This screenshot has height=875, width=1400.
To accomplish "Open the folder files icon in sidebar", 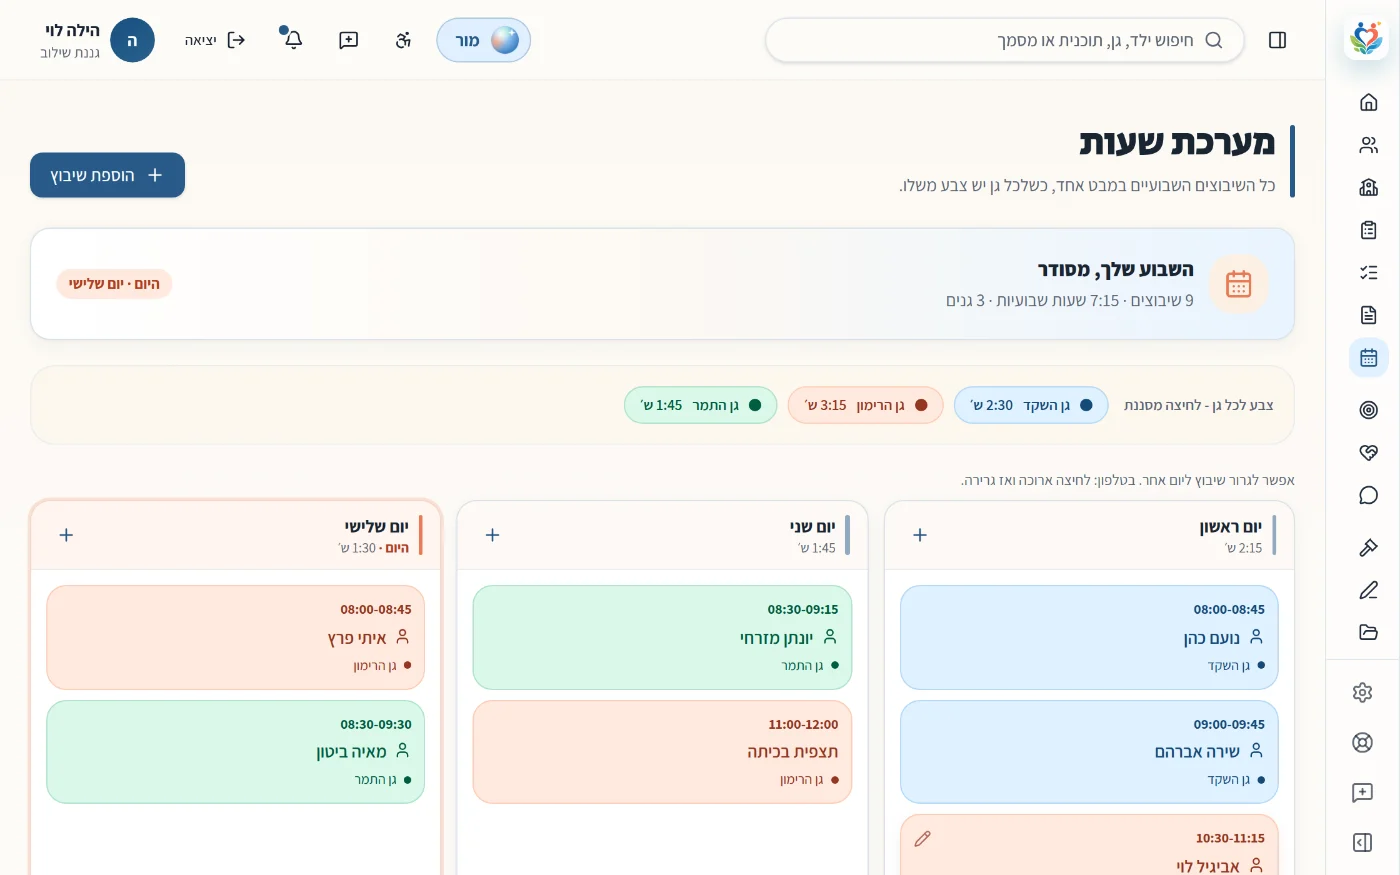I will 1368,632.
